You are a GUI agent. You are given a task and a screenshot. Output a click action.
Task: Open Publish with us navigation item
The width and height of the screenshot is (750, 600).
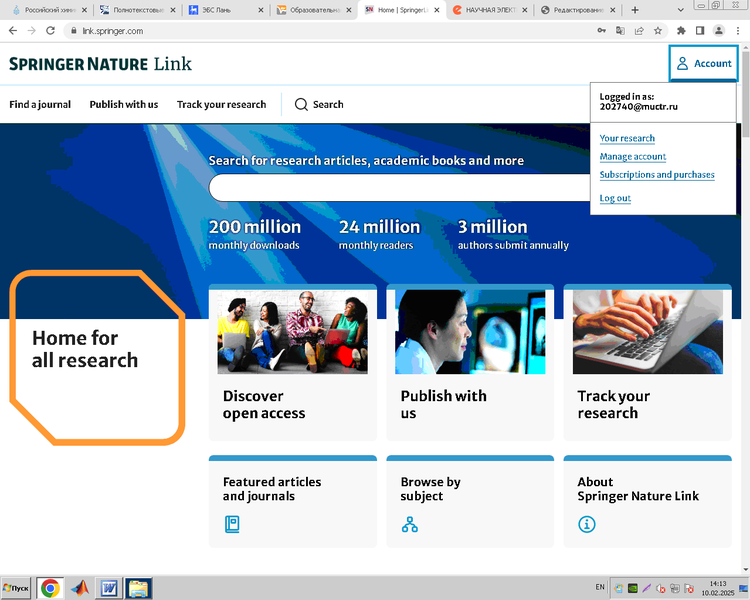(x=123, y=104)
